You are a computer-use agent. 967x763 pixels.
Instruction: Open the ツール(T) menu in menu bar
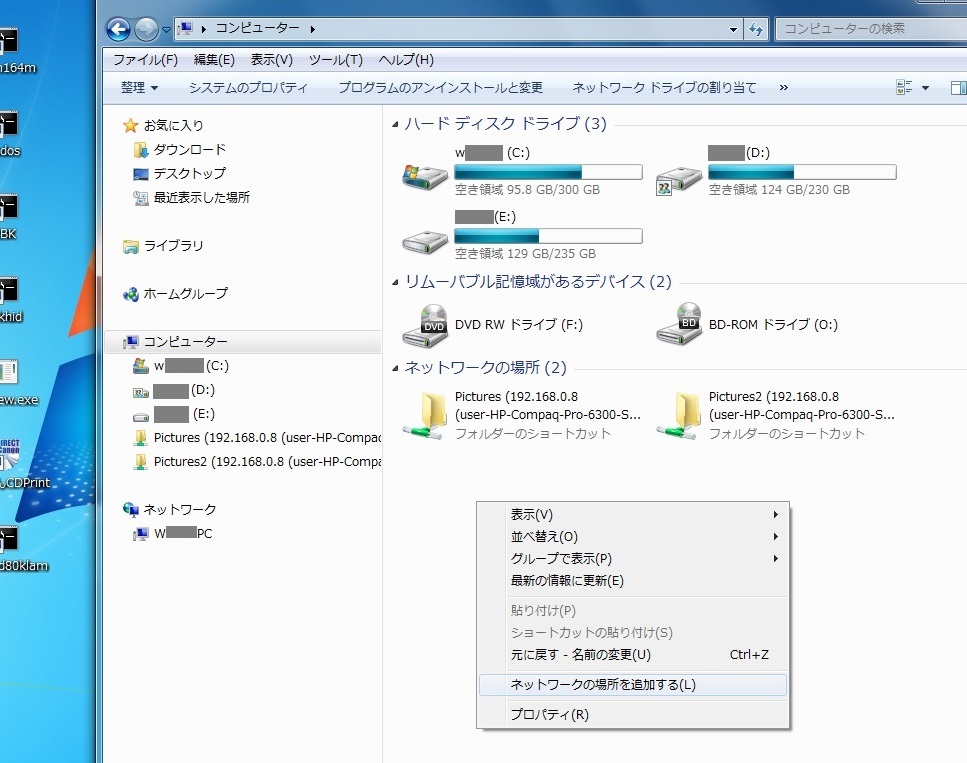335,60
